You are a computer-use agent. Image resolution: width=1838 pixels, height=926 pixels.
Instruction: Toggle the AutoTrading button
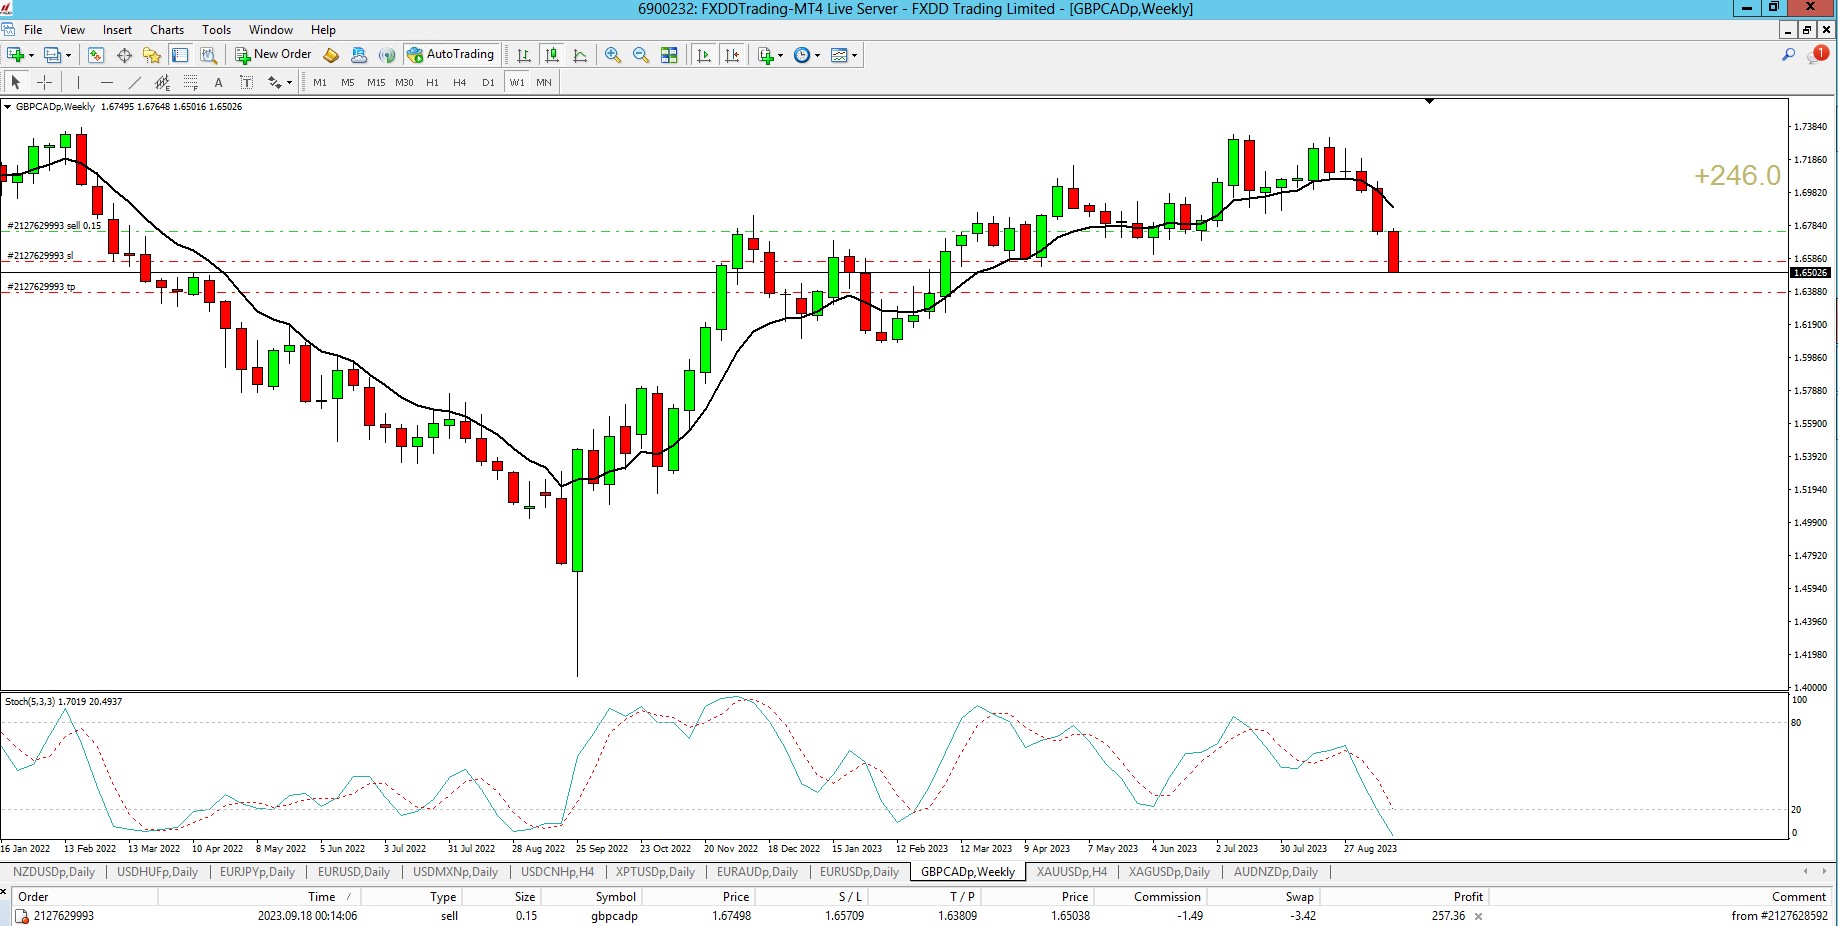pyautogui.click(x=451, y=55)
